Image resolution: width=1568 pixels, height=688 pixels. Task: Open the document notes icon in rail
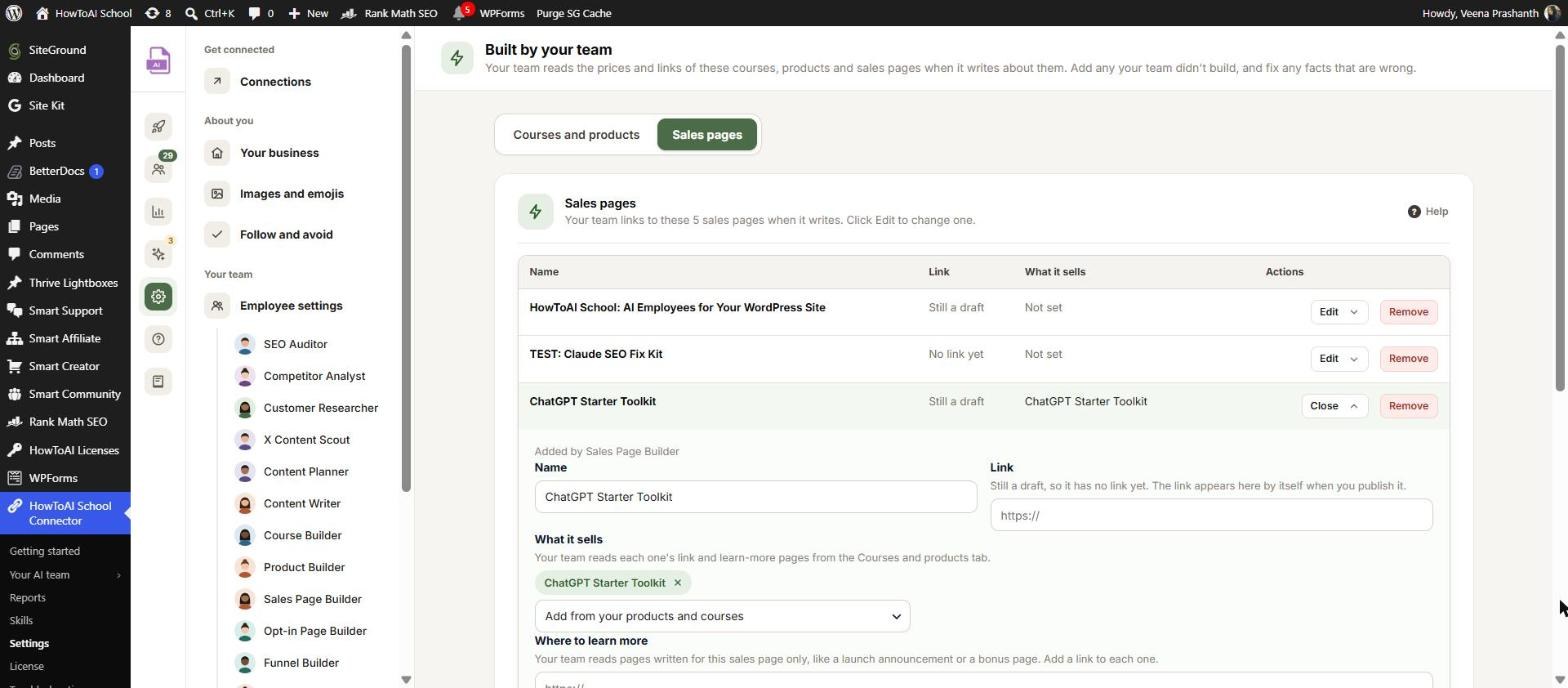pyautogui.click(x=158, y=381)
